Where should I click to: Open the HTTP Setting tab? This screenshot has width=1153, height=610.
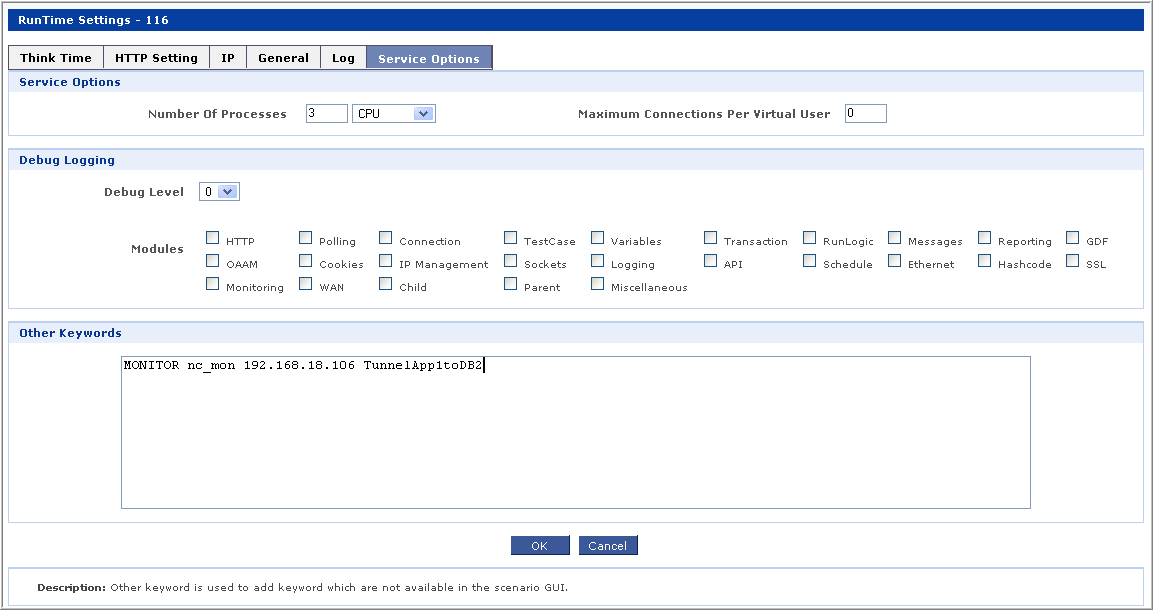click(x=156, y=58)
